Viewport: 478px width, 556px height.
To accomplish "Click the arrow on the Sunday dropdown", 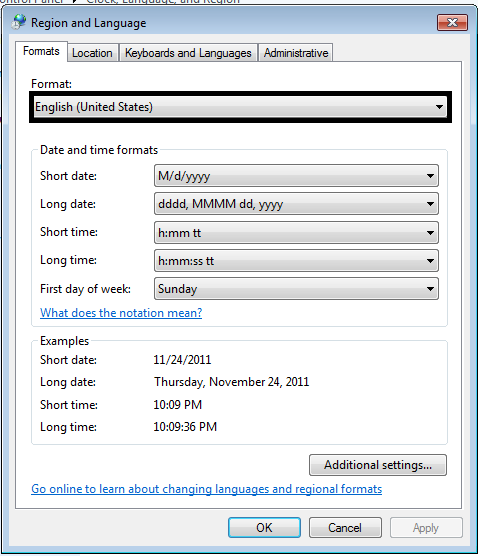I will [430, 289].
